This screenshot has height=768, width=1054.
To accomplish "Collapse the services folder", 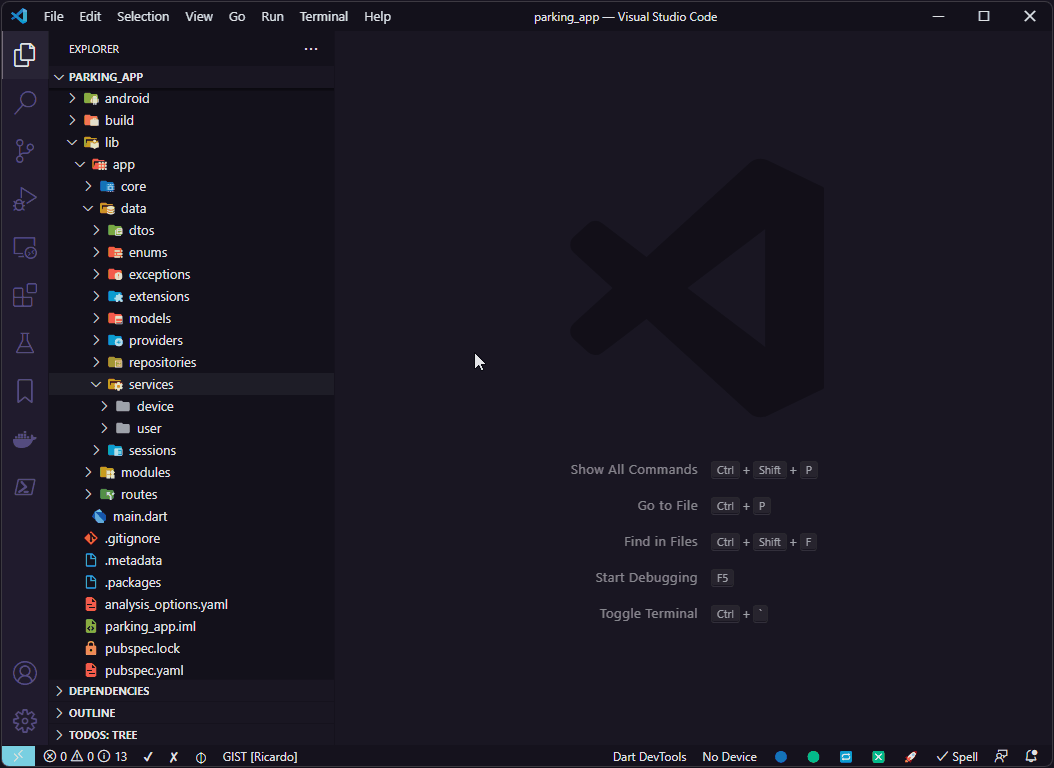I will 192,384.
